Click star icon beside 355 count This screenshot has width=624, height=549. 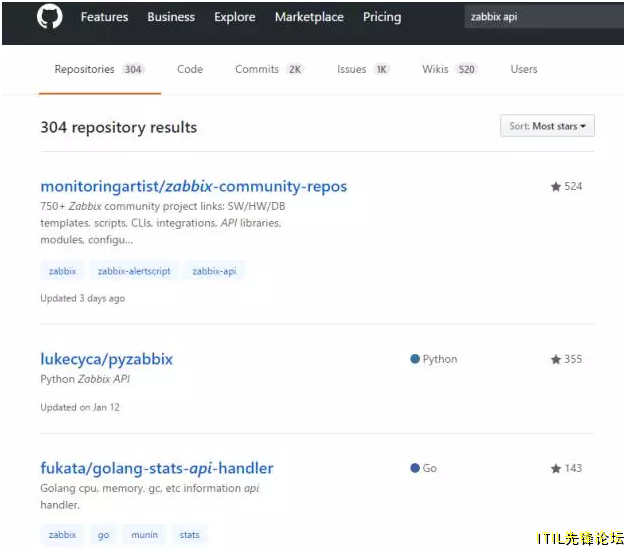556,359
